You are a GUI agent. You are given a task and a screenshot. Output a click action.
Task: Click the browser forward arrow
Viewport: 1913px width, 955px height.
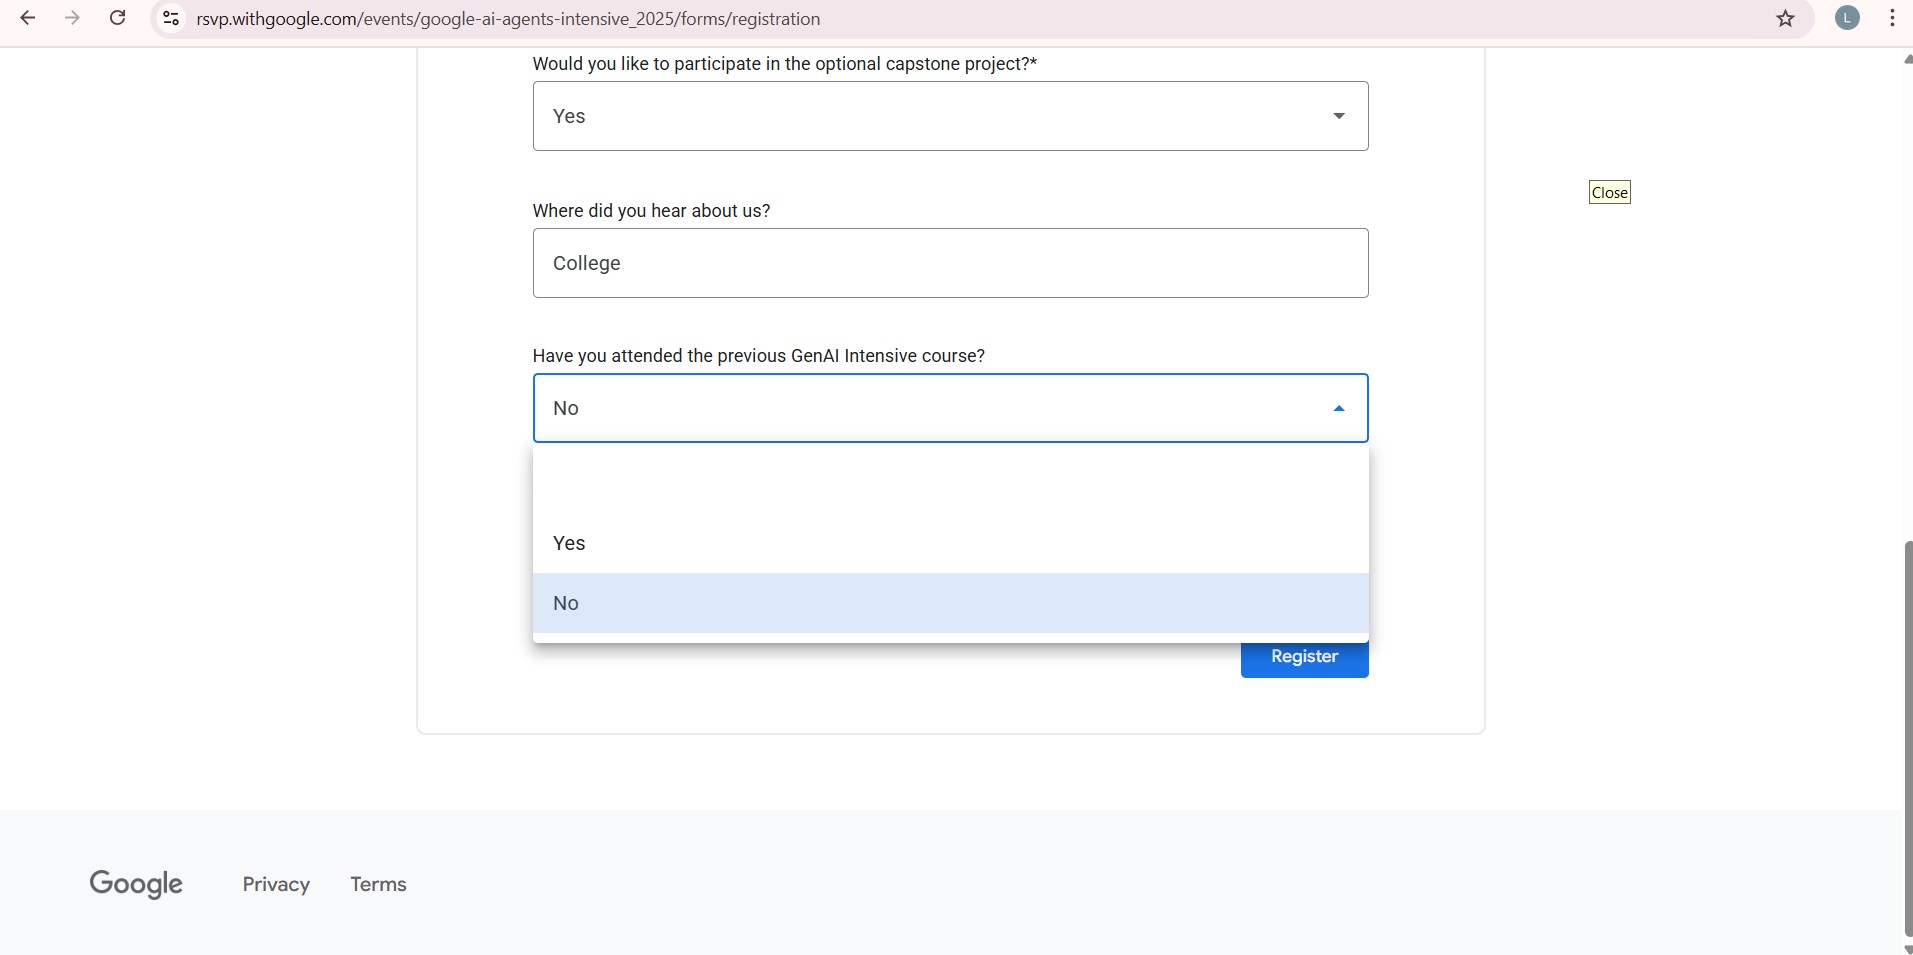coord(71,18)
